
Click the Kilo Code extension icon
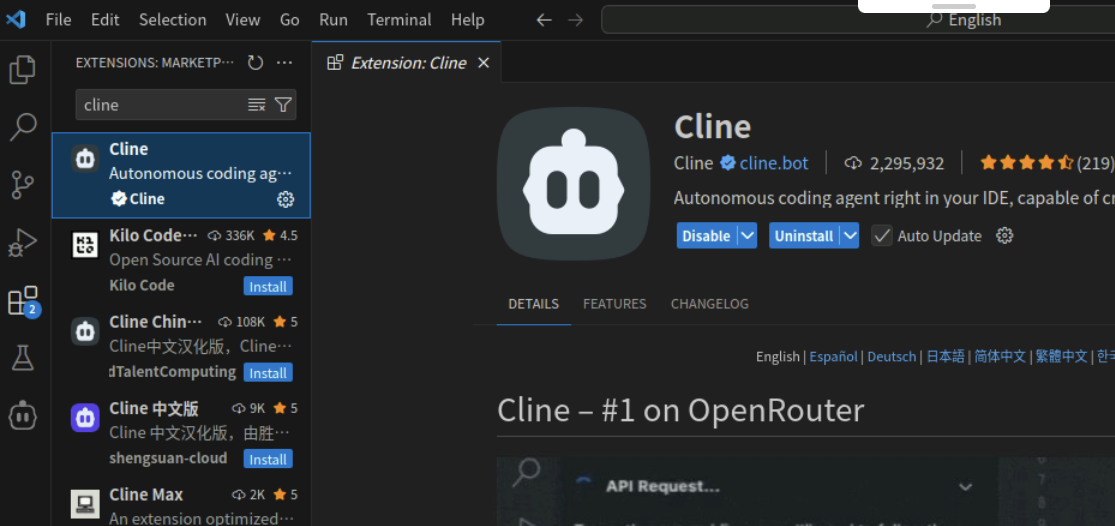click(x=85, y=245)
